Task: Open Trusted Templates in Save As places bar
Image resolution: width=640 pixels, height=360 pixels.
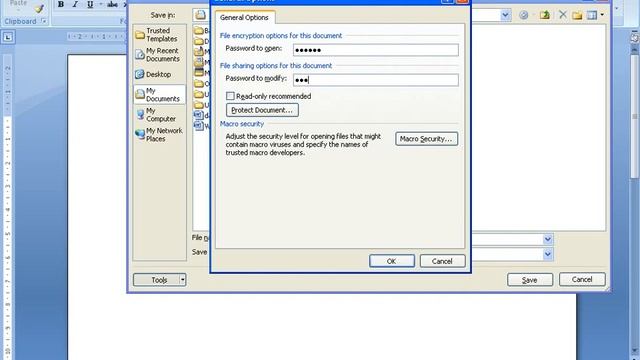Action: point(159,35)
